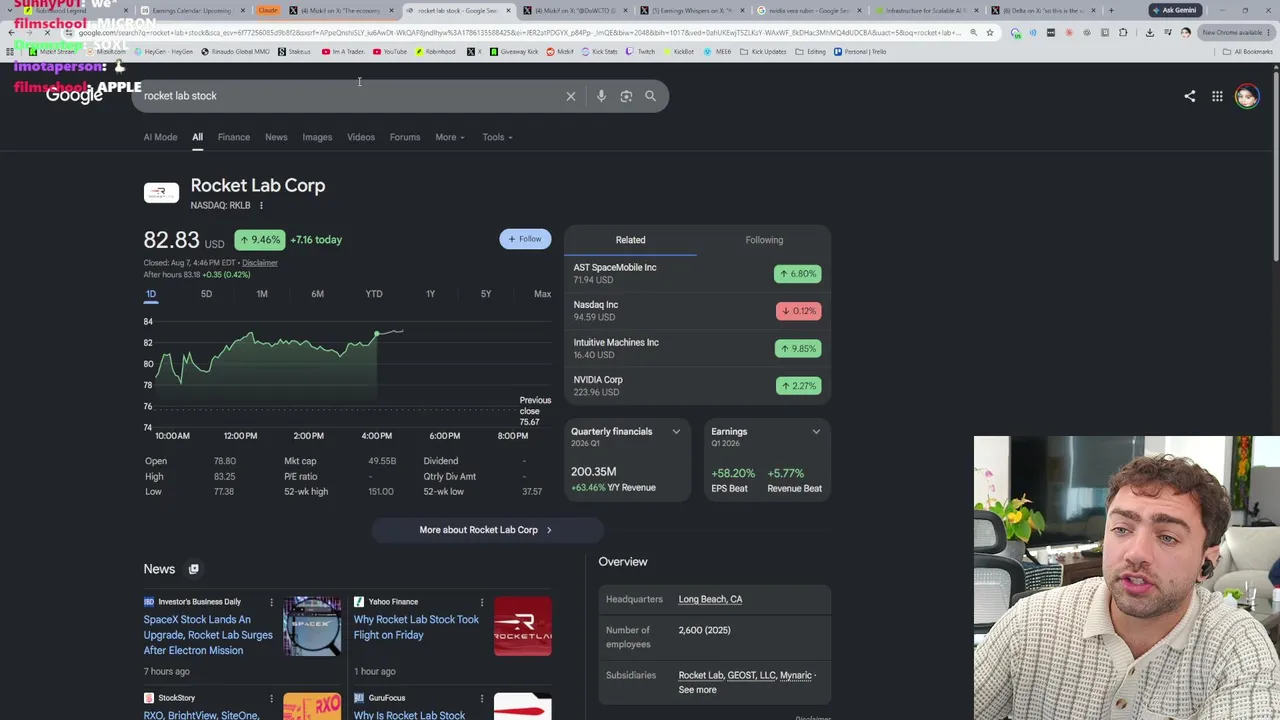Switch to the Related stocks tab
The height and width of the screenshot is (720, 1280).
click(x=630, y=240)
